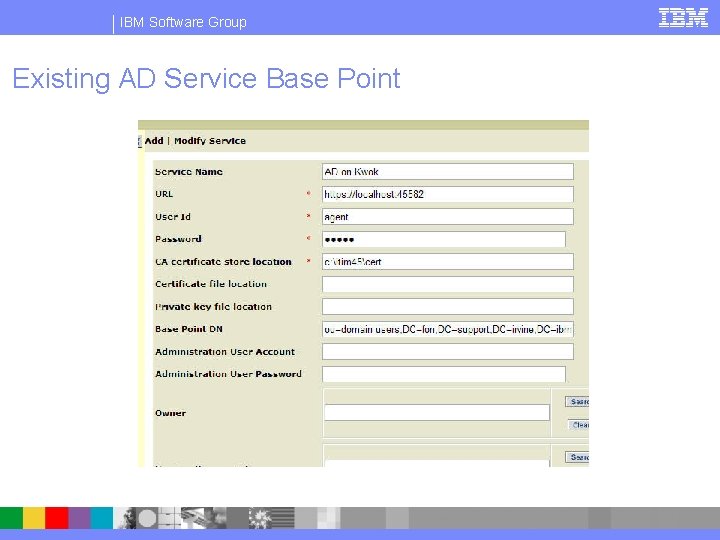Viewport: 720px width, 540px height.
Task: Click the IBM logo
Action: [x=683, y=18]
